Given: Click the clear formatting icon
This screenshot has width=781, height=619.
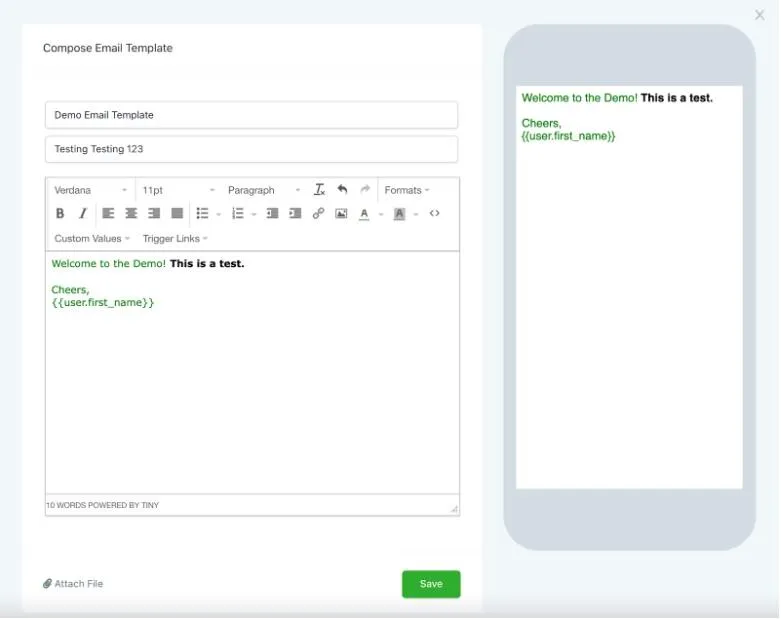Looking at the screenshot, I should (x=319, y=190).
